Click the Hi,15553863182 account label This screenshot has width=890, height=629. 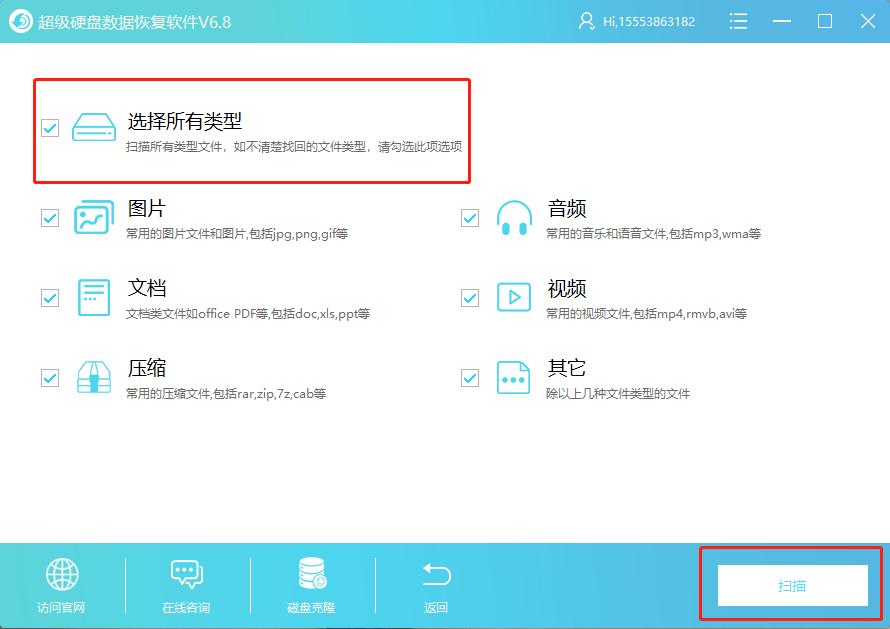pyautogui.click(x=645, y=20)
